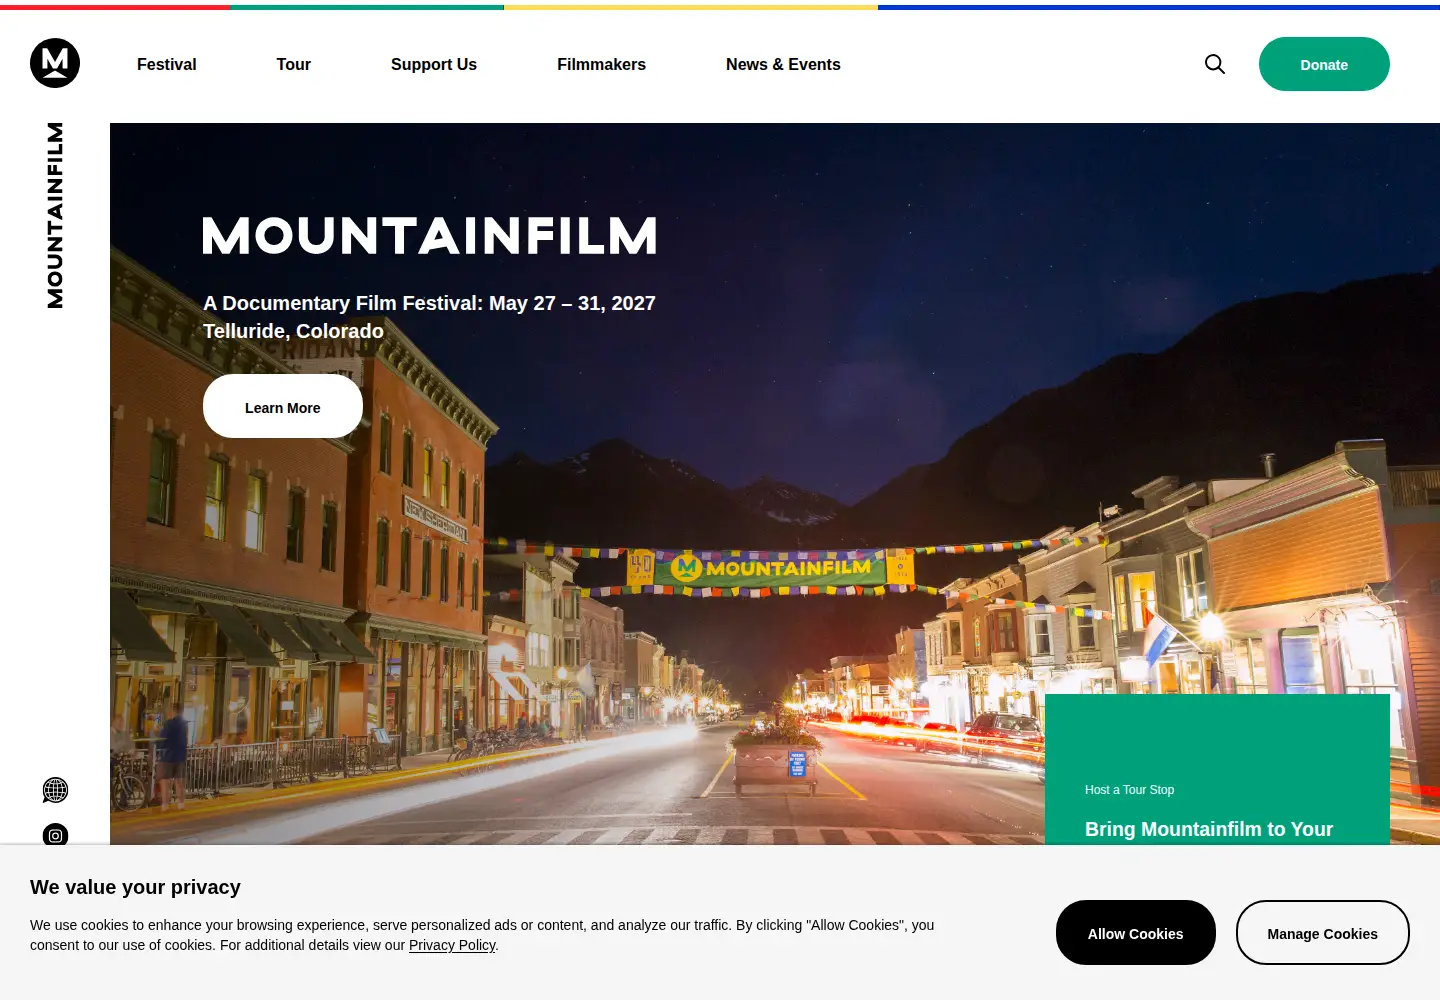Open the Support Us menu

click(x=434, y=64)
